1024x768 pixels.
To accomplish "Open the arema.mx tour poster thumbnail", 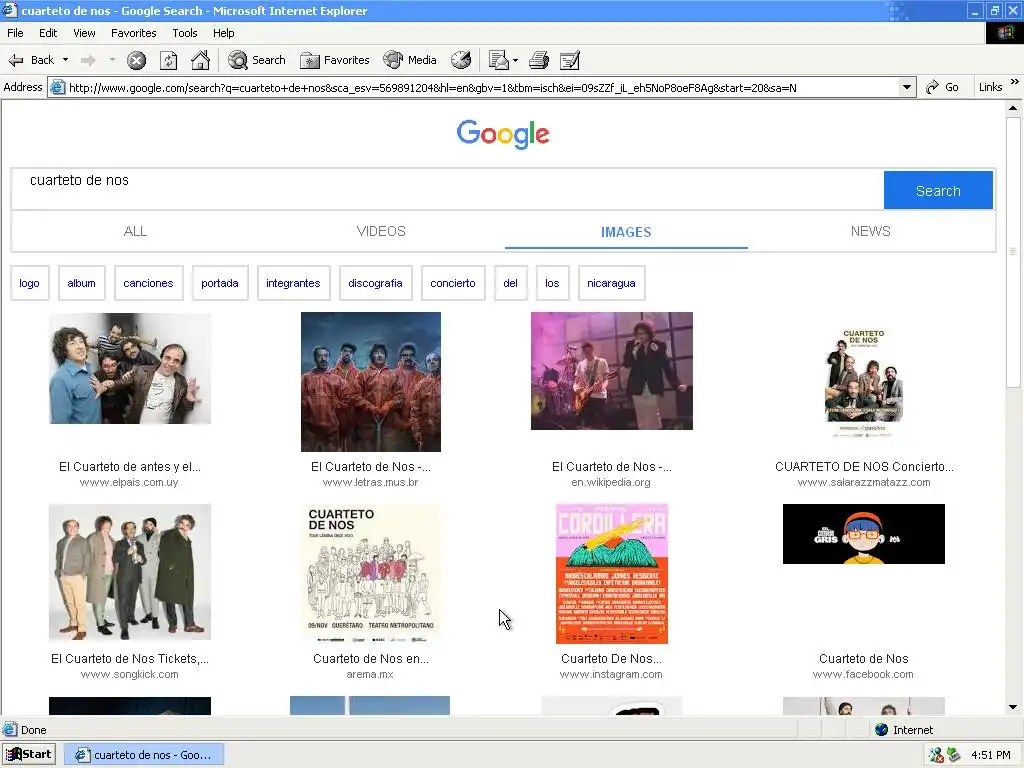I will (371, 573).
